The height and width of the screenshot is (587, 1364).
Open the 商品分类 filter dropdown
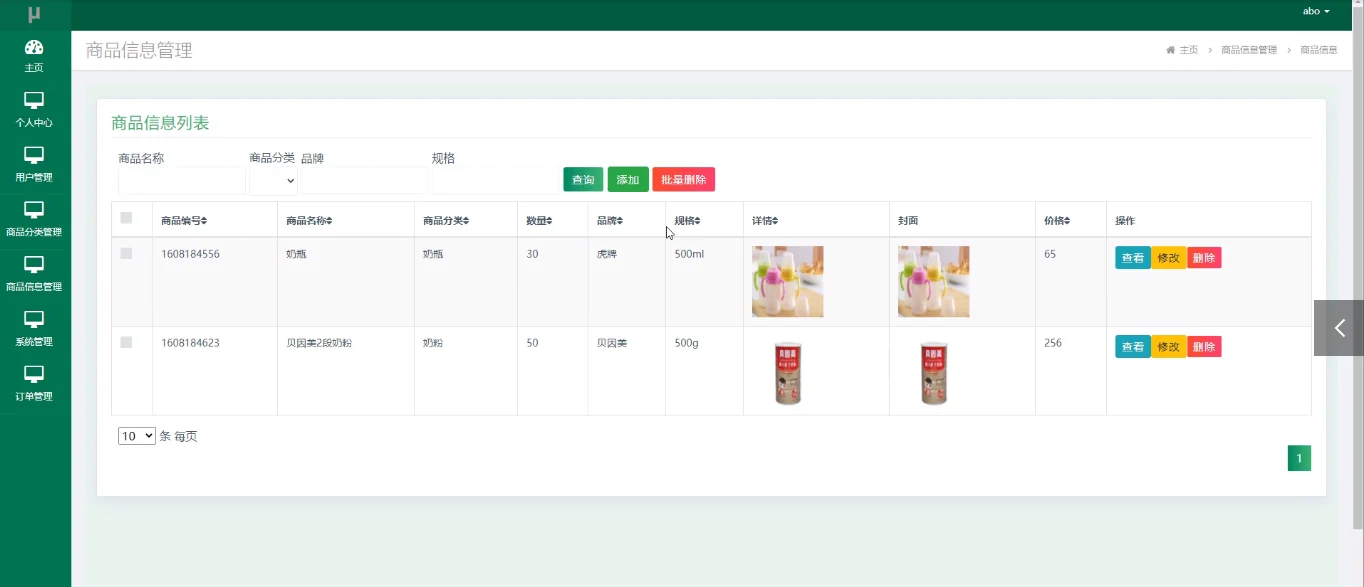pos(274,181)
